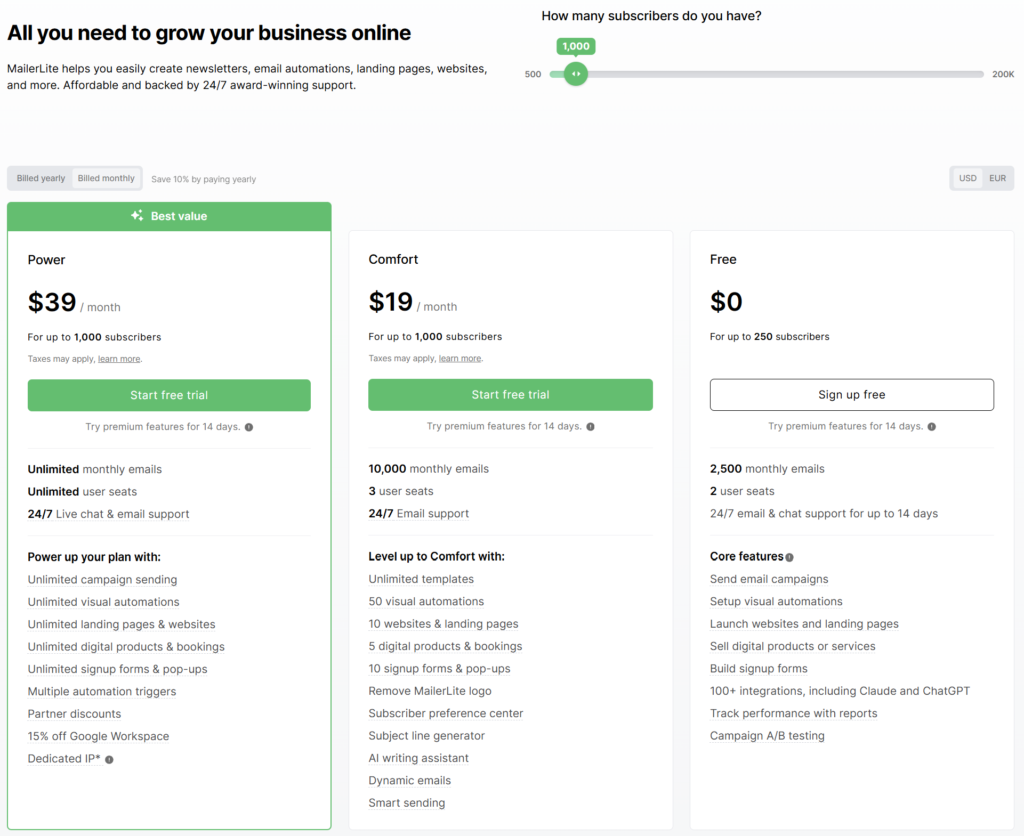
Task: Click the info icon beside Core features
Action: click(790, 557)
